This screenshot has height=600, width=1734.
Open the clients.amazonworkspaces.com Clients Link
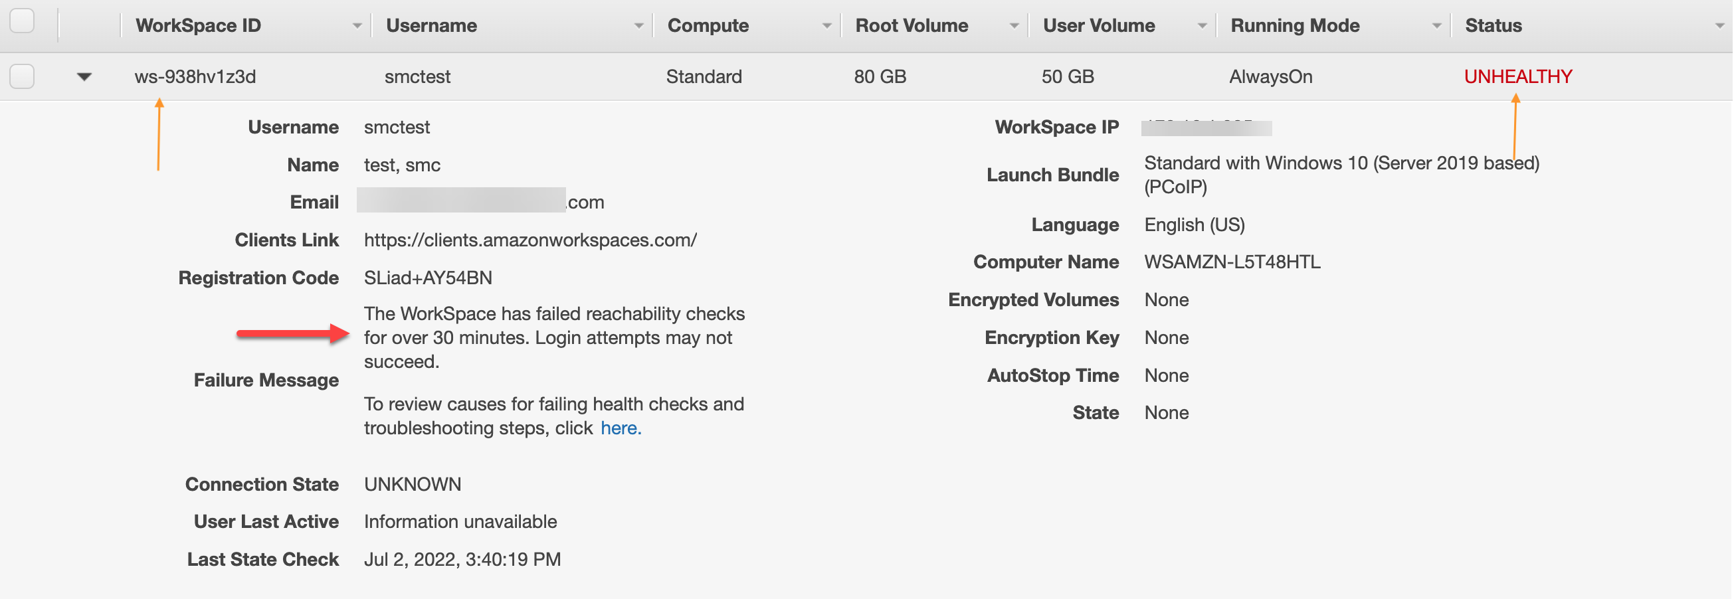(530, 240)
